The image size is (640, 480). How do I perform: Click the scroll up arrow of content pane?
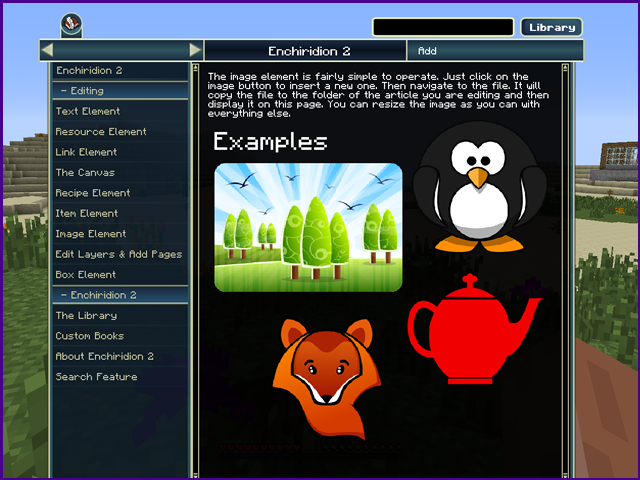[565, 70]
